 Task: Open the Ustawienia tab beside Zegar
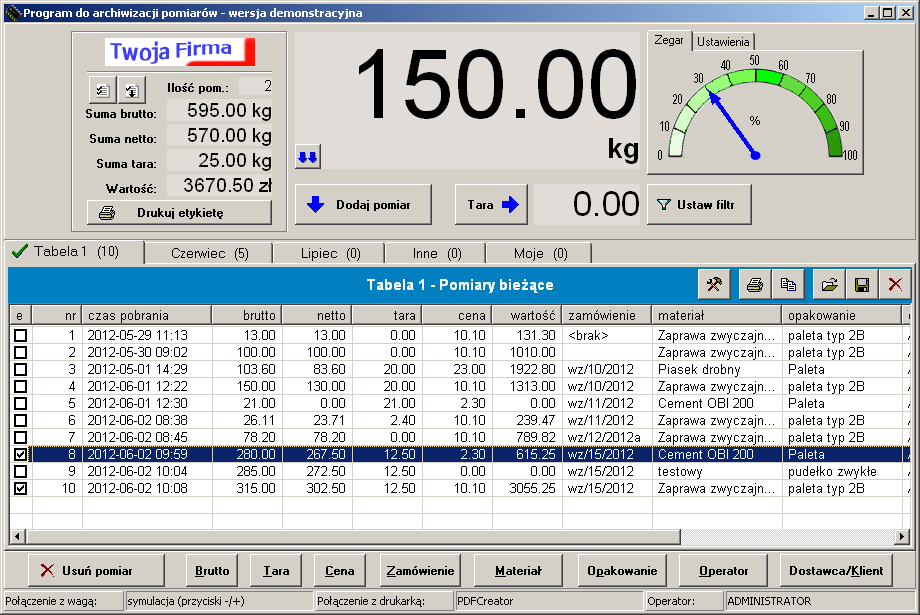pos(724,42)
